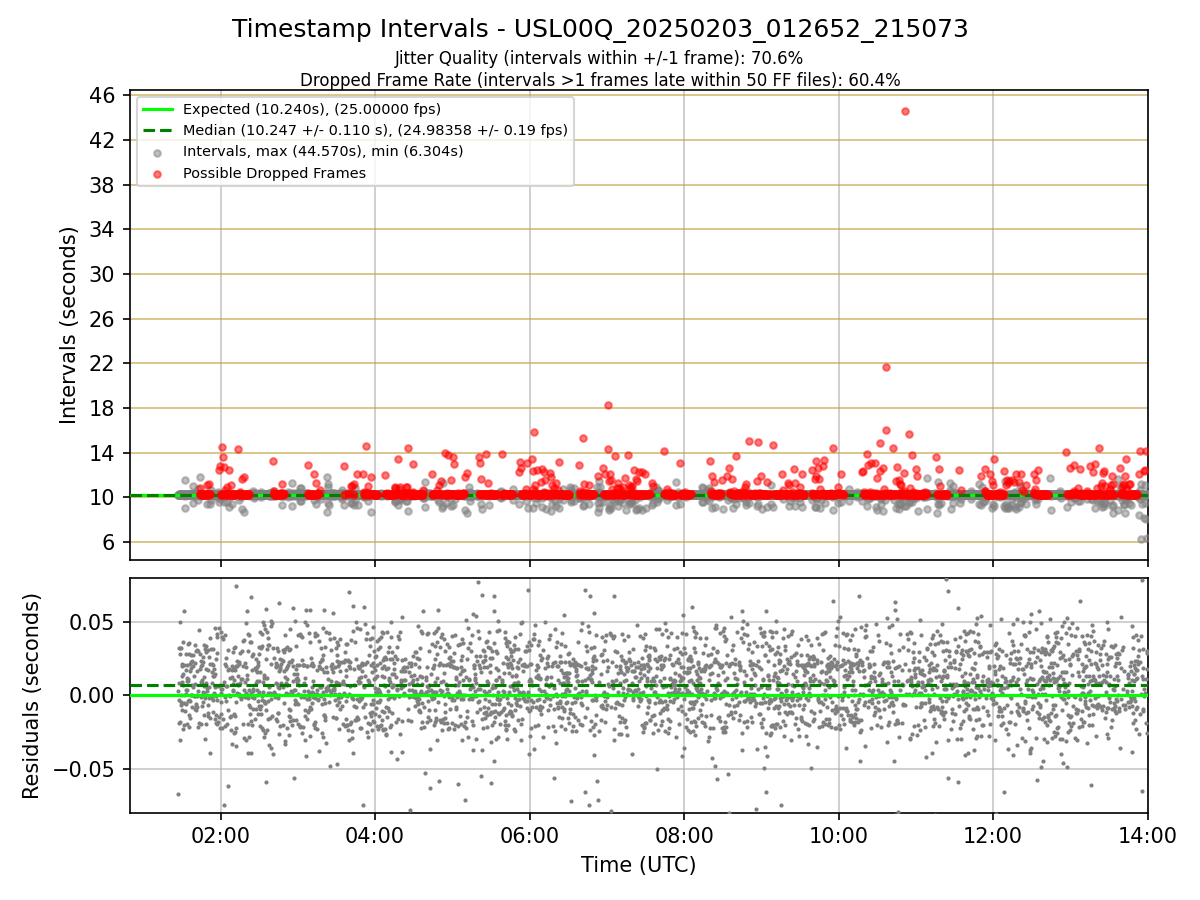
Task: Click the 'Time (UTC)' x-axis label
Action: tap(638, 865)
